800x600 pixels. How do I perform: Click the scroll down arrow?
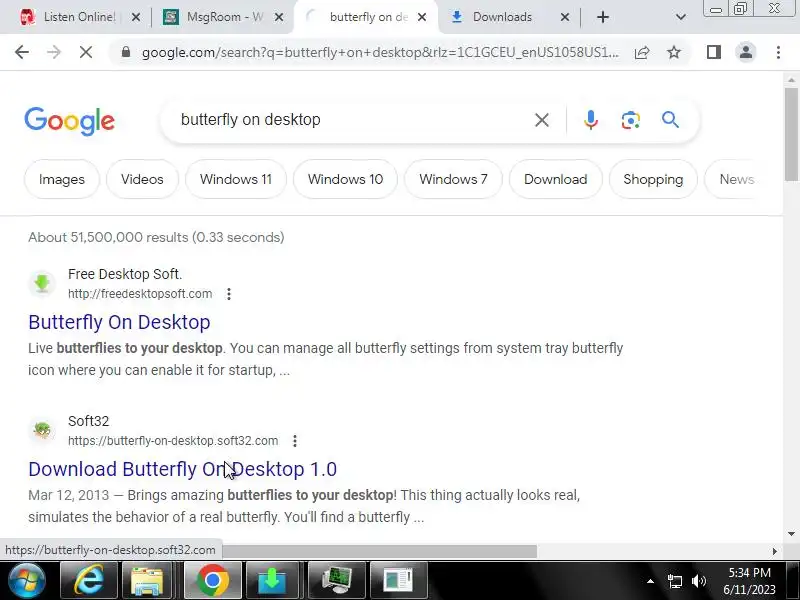coord(791,534)
